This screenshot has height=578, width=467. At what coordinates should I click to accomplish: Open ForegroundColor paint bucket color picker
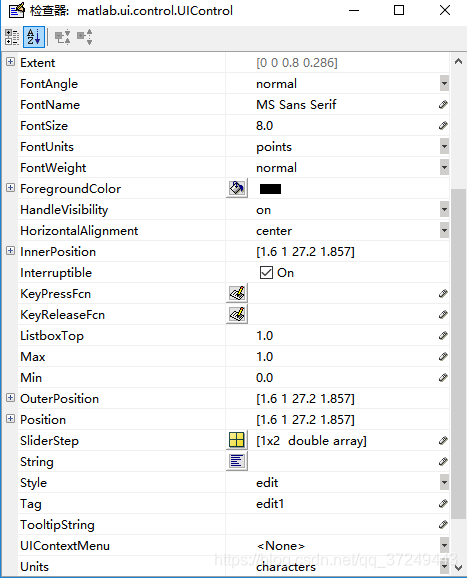tap(237, 188)
